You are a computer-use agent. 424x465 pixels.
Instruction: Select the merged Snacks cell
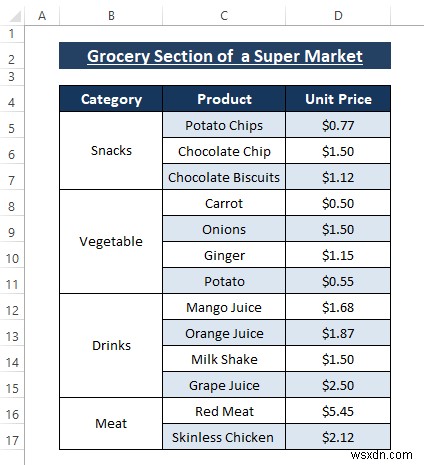[x=111, y=151]
